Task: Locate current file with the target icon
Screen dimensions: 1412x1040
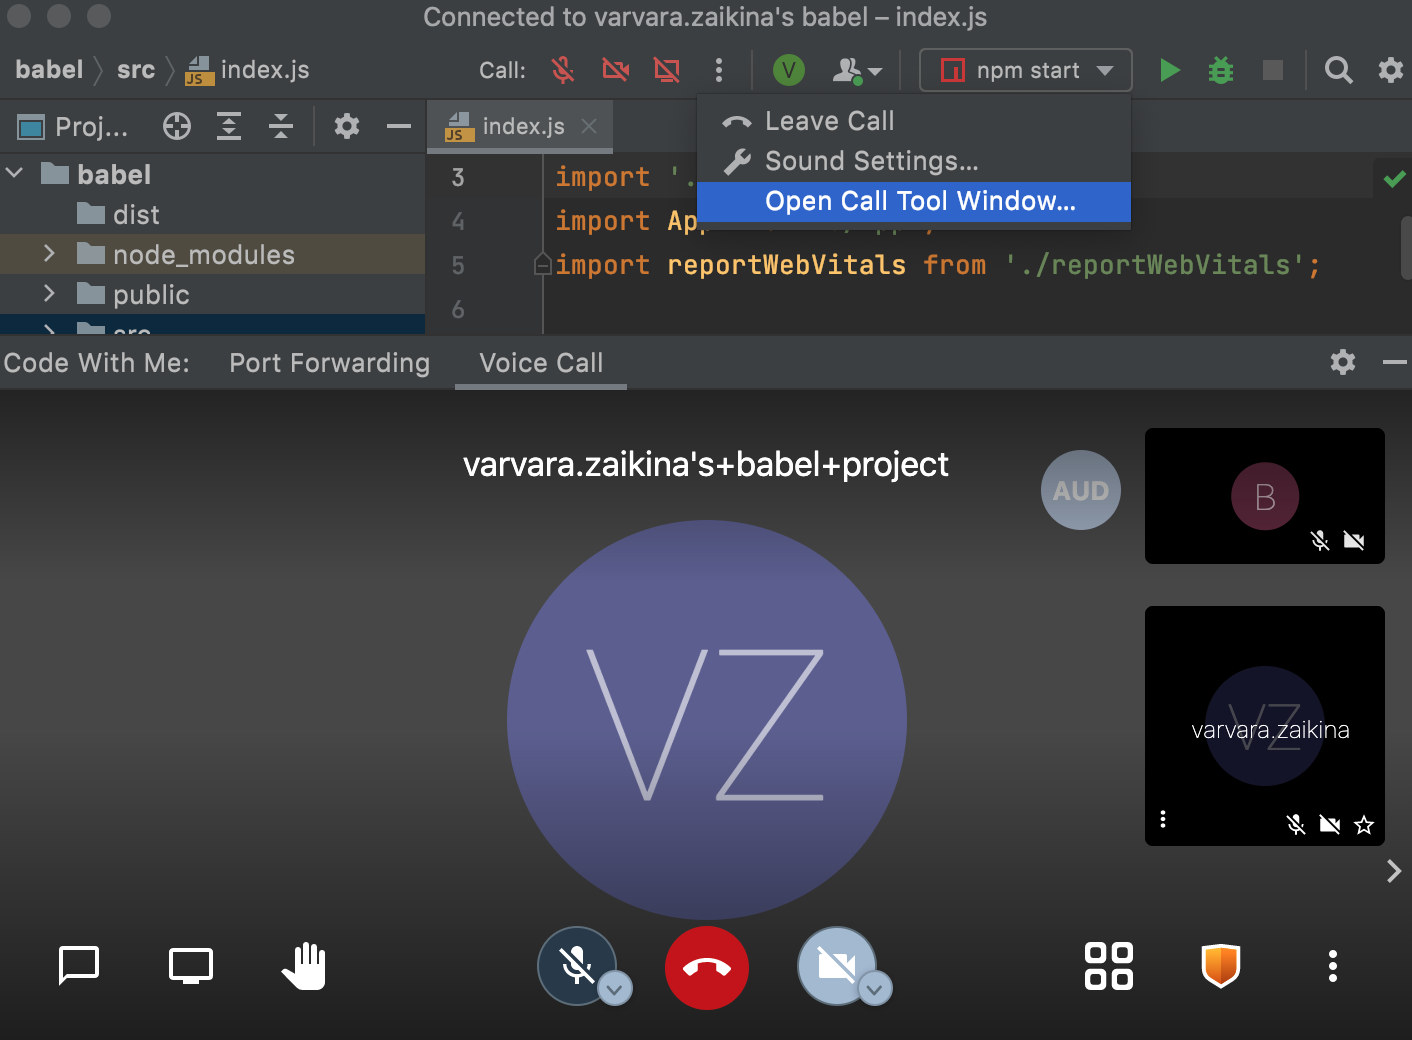Action: coord(176,126)
